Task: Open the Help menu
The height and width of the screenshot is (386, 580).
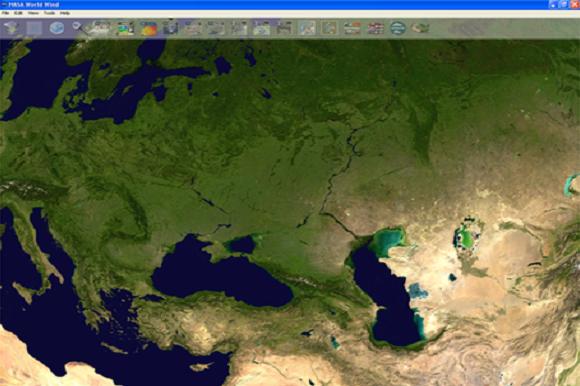Action: [x=65, y=13]
